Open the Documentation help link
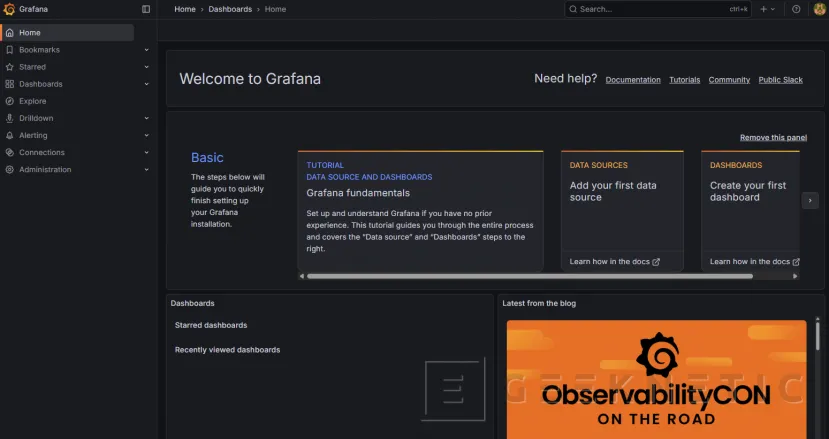 tap(633, 80)
